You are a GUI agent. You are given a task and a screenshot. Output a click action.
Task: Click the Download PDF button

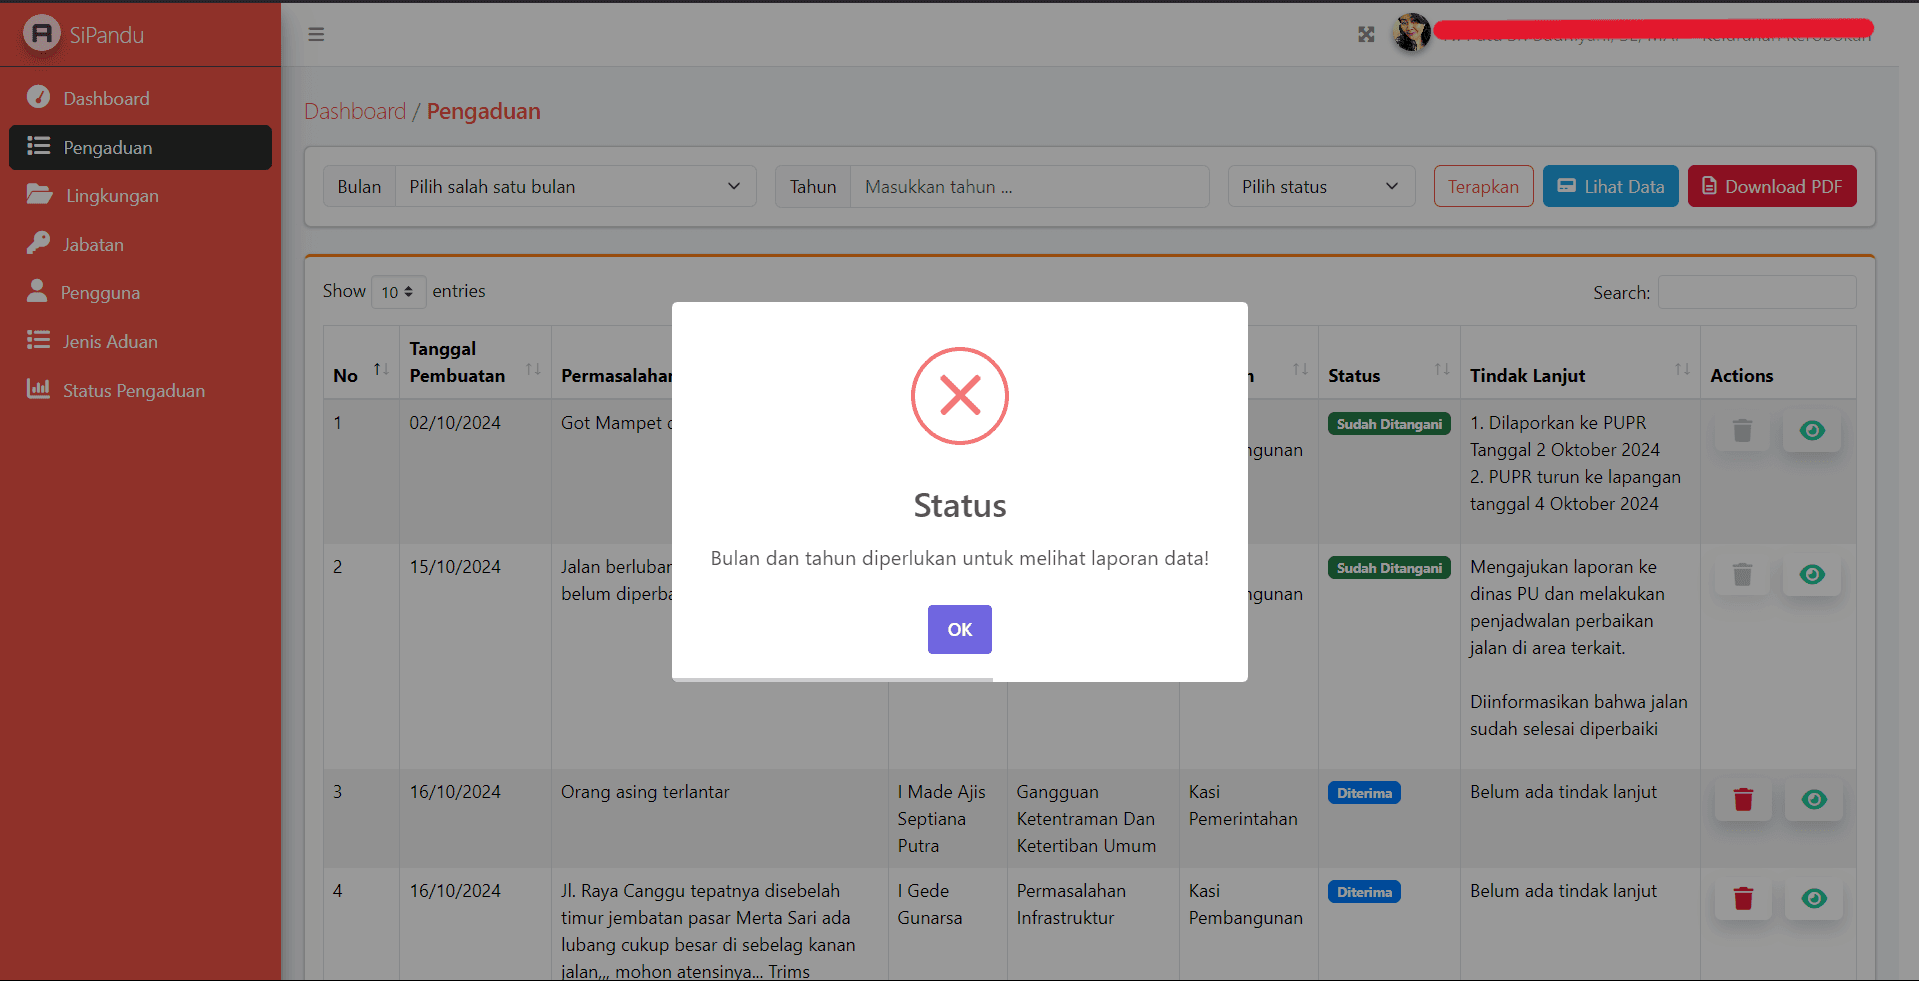1771,187
